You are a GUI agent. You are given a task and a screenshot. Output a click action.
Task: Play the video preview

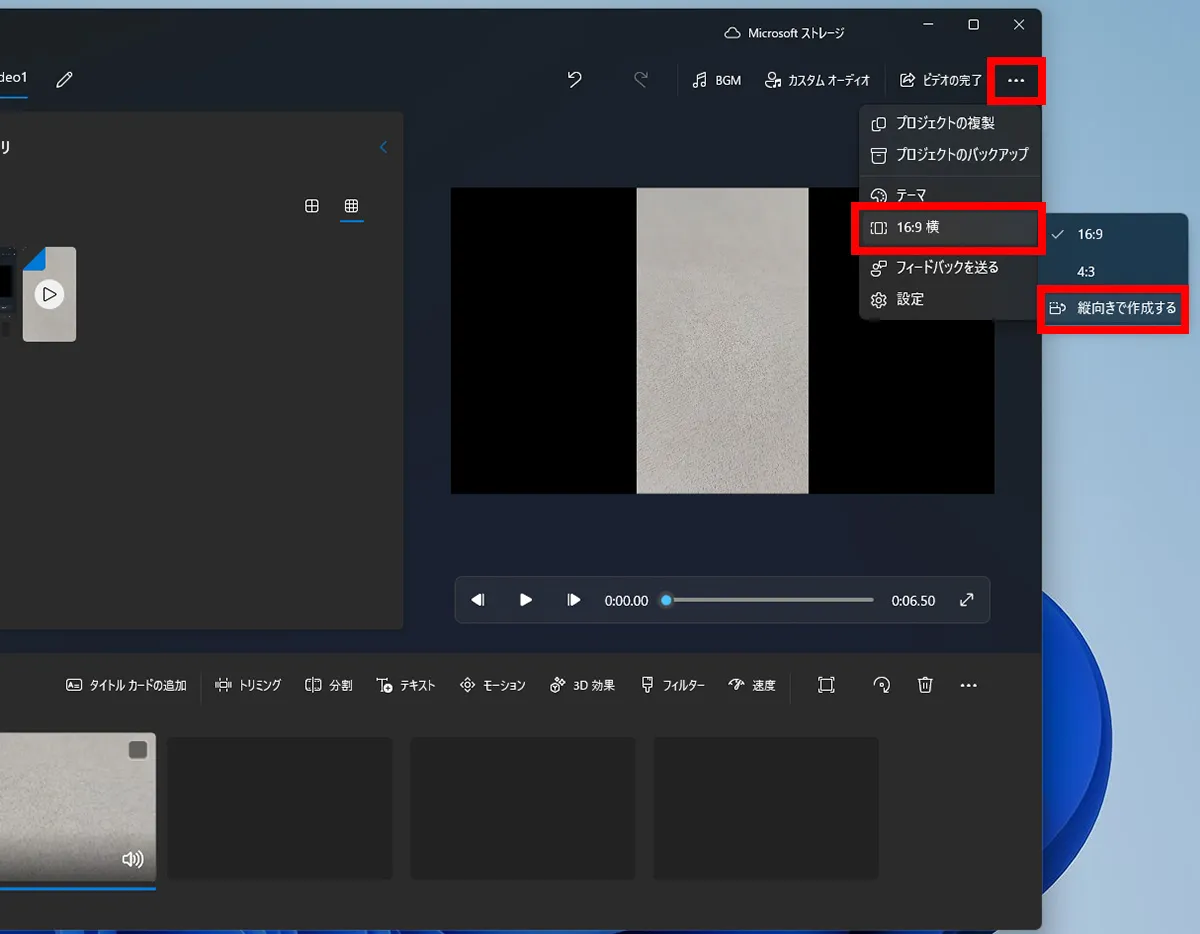click(526, 600)
